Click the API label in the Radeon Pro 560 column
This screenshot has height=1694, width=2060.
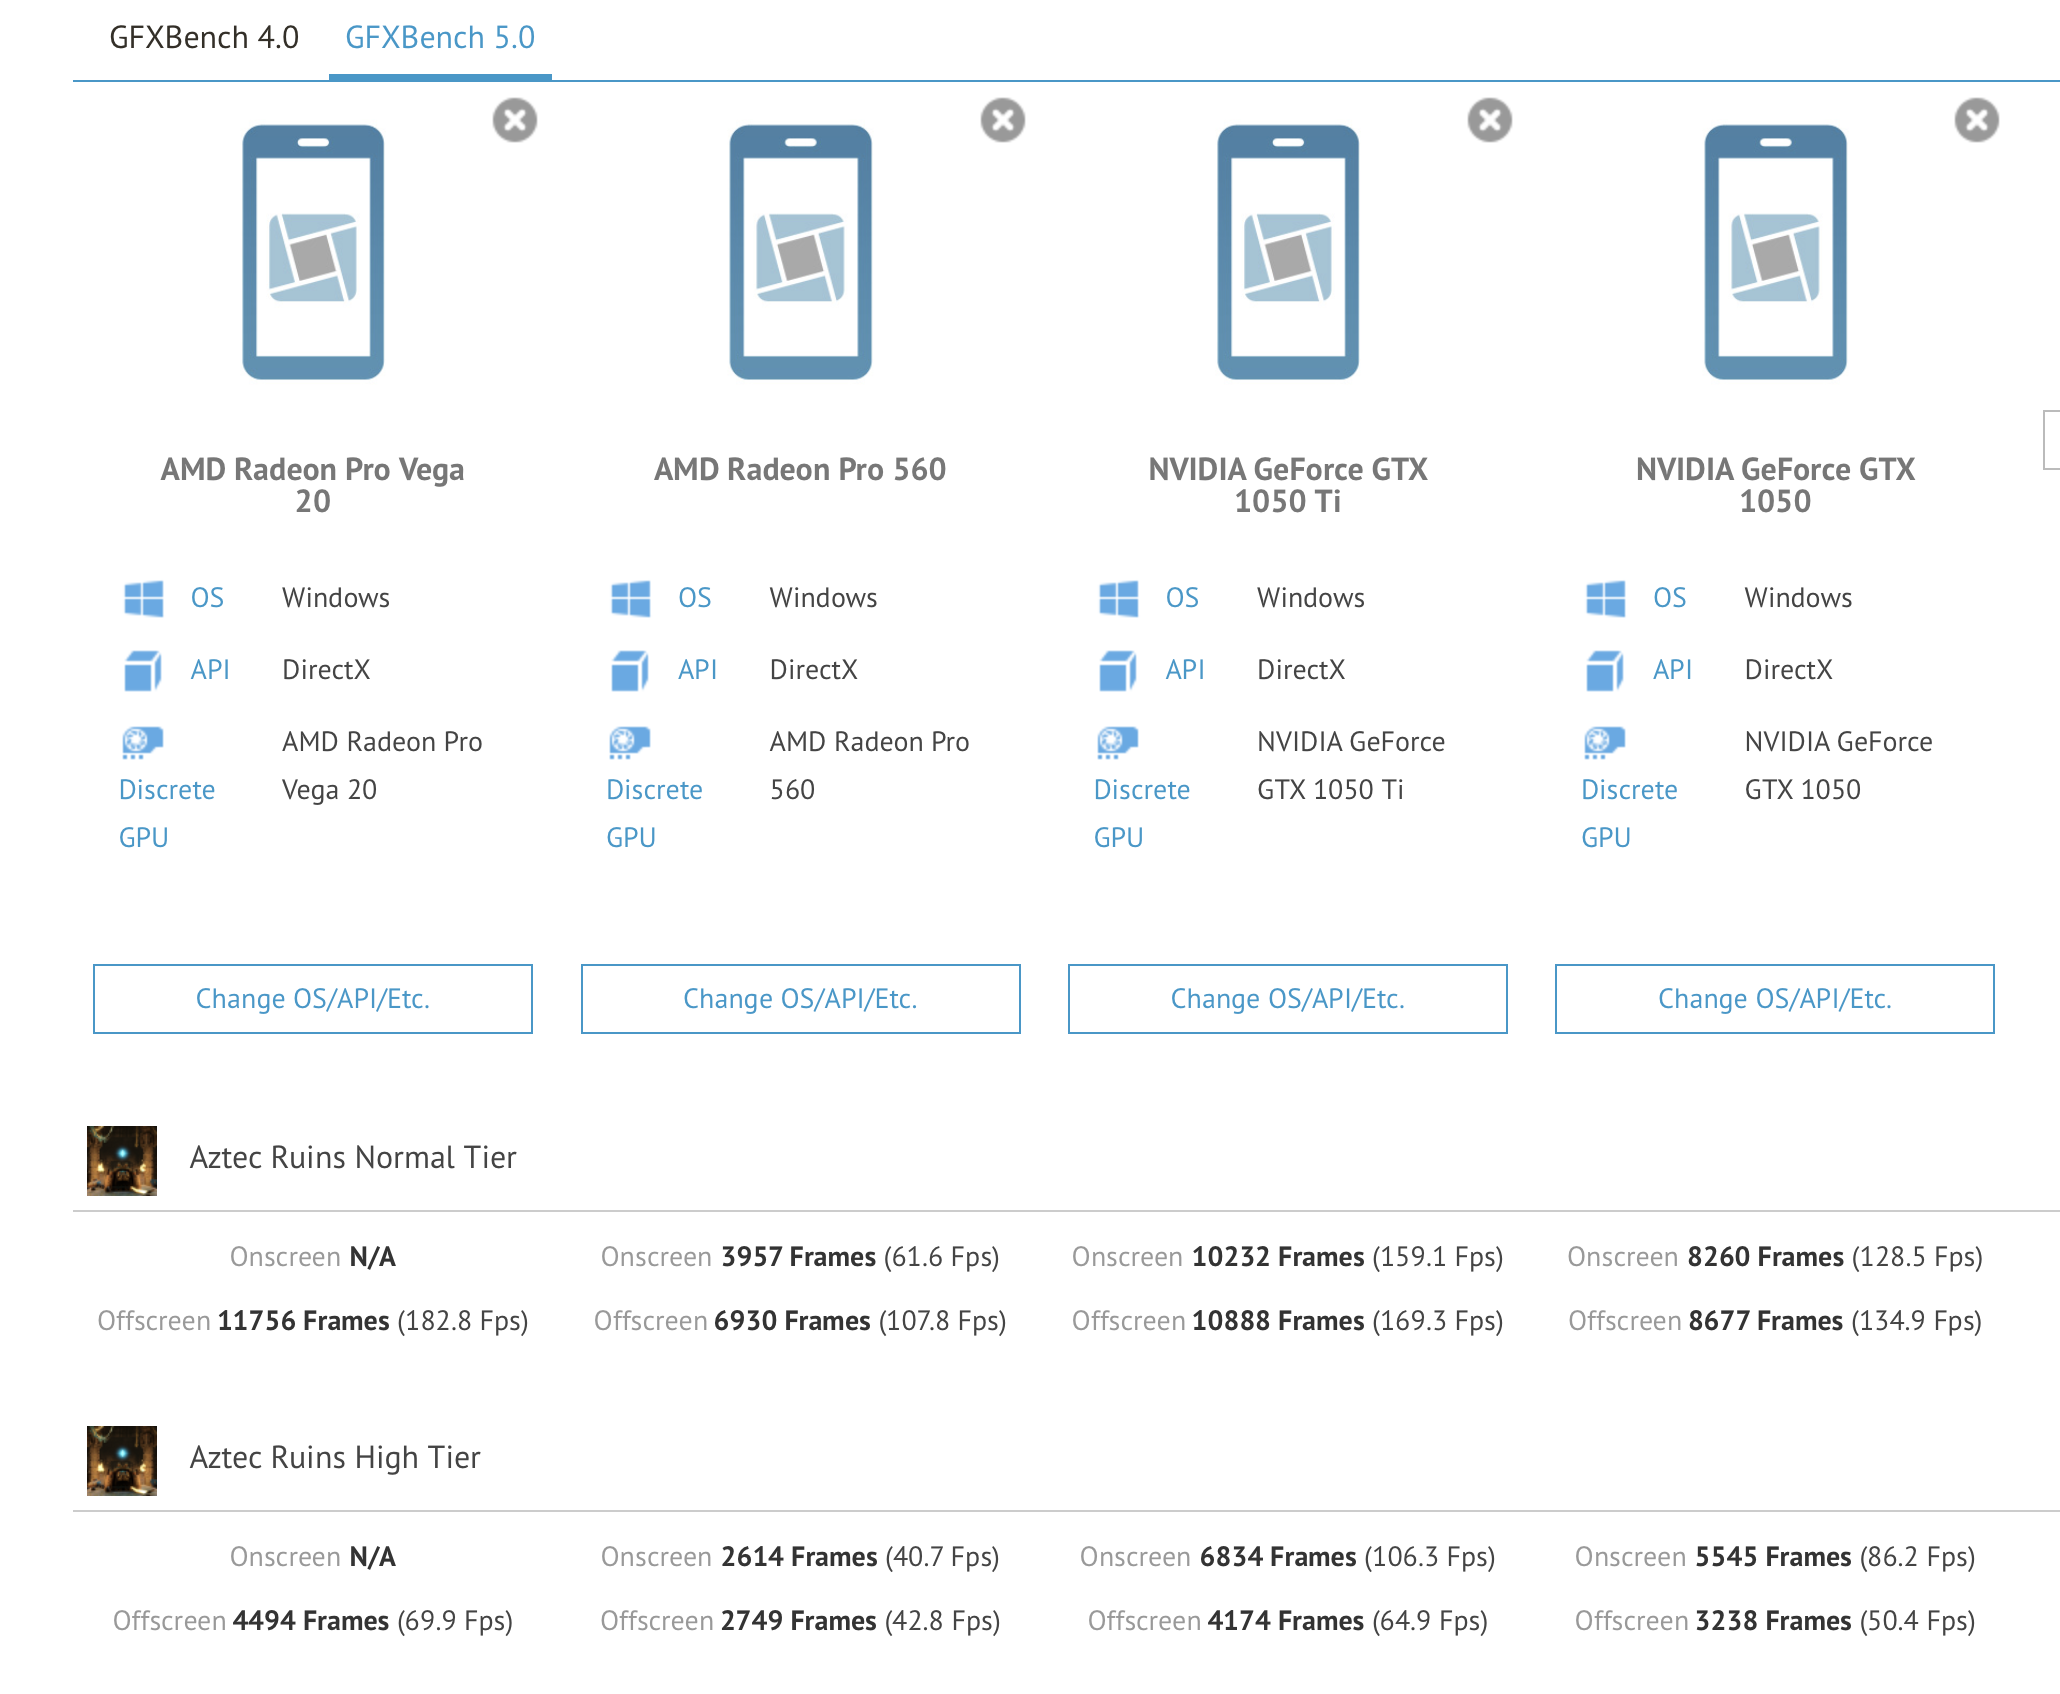(x=697, y=670)
